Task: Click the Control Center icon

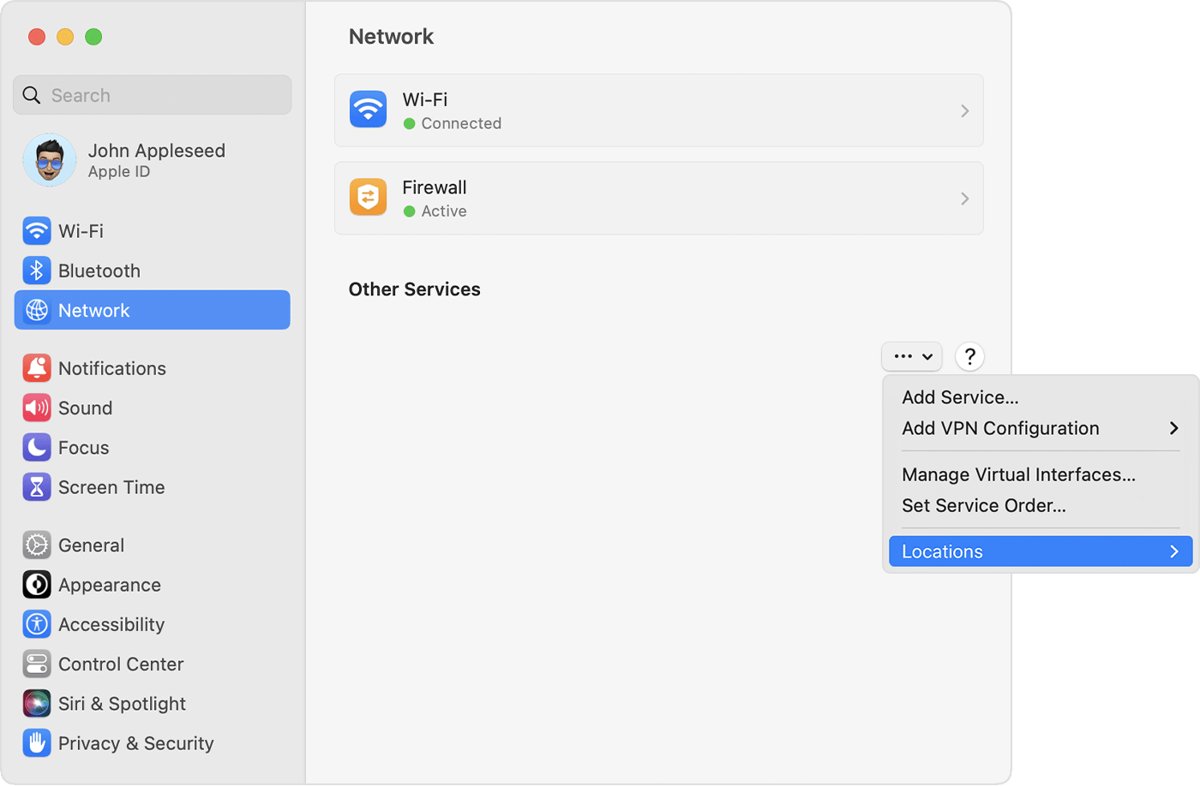Action: pos(37,664)
